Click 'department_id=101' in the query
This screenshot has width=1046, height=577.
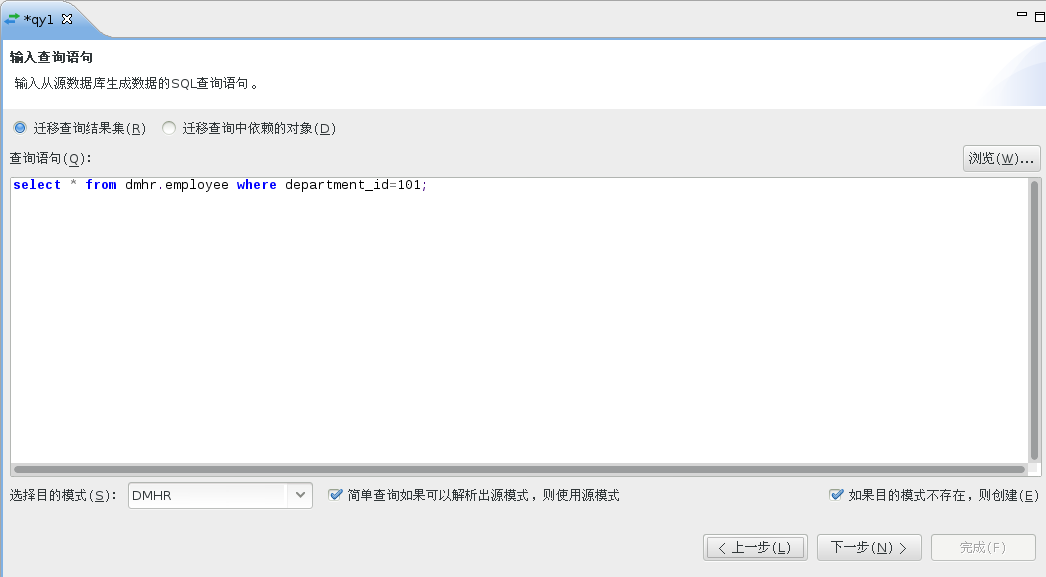[x=353, y=185]
